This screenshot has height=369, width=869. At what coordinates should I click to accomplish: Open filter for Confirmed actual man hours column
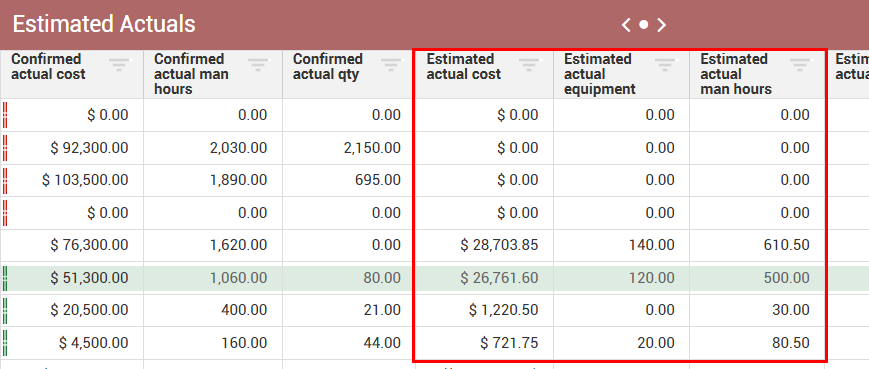point(258,65)
